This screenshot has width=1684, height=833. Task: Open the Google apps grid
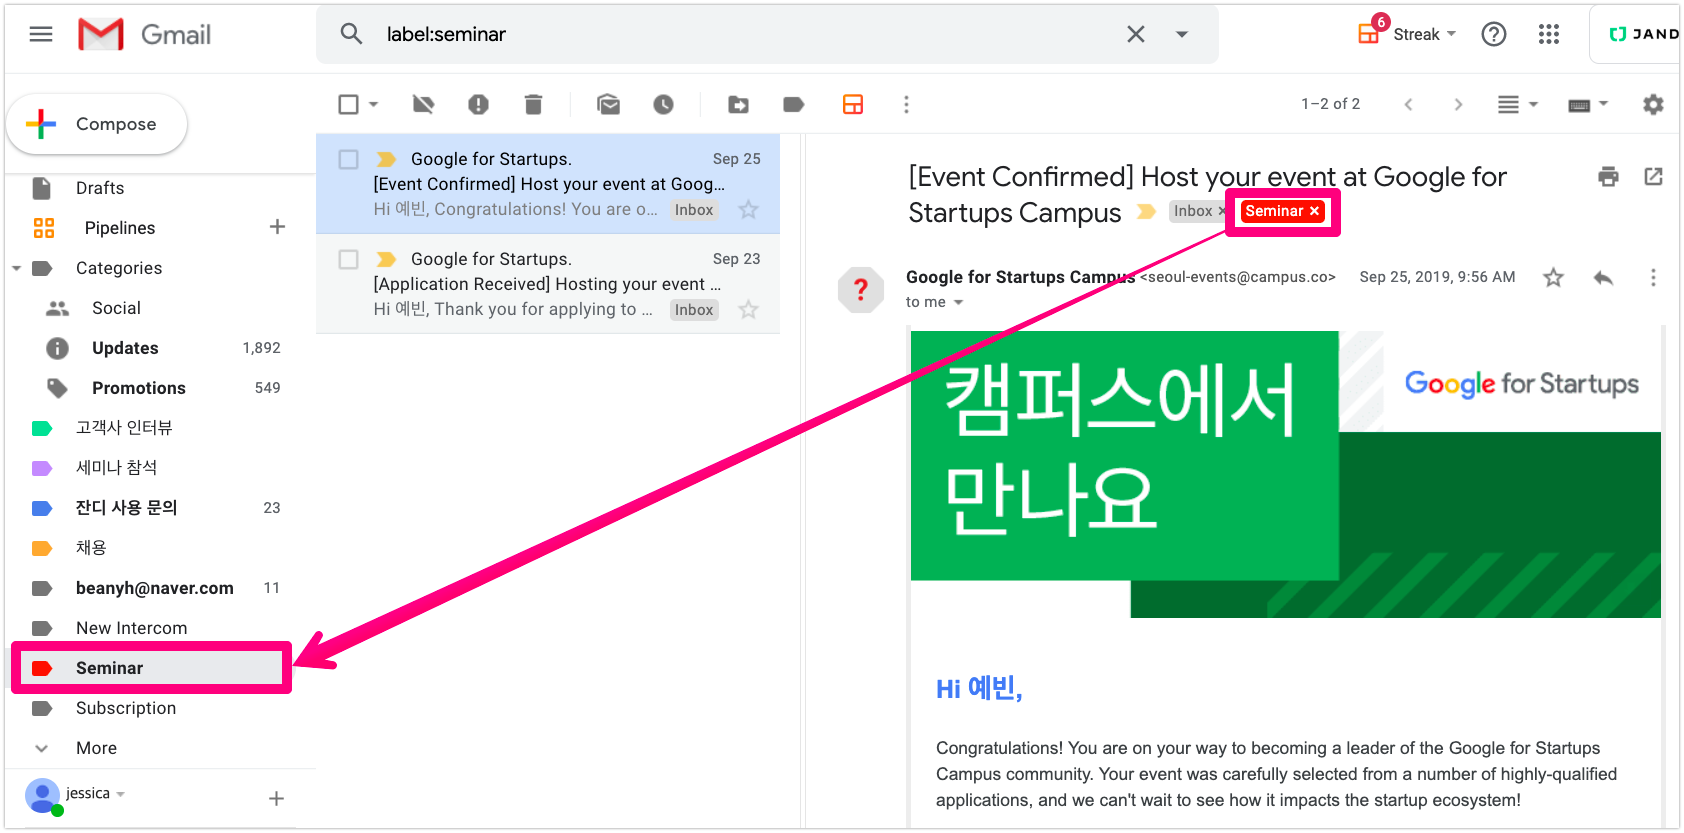(1549, 34)
